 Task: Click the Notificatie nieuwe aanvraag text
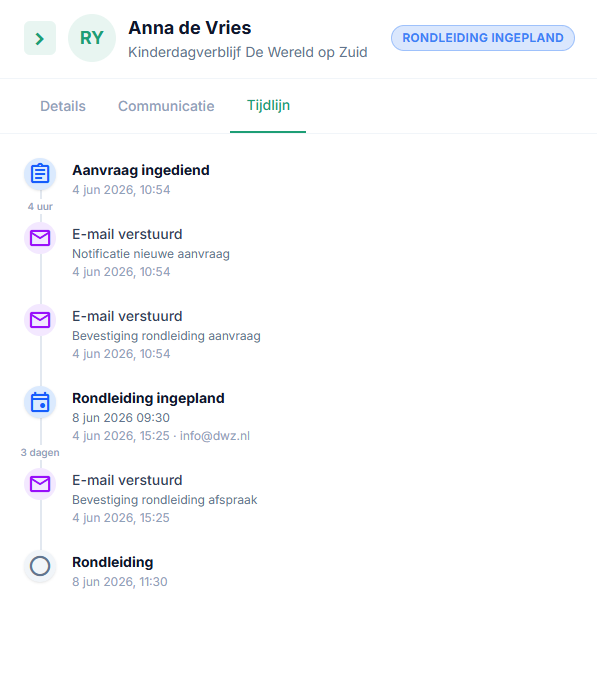(151, 254)
